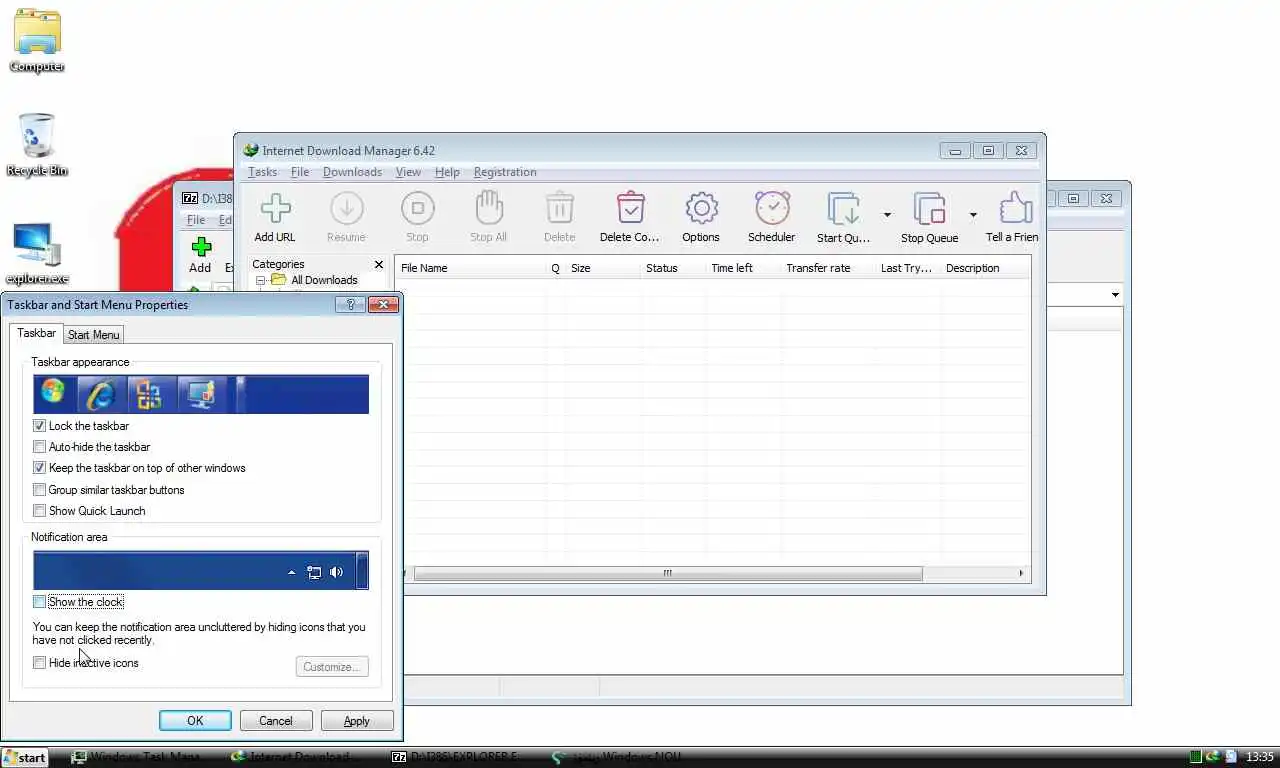
Task: Enable Show the clock checkbox
Action: [x=40, y=602]
